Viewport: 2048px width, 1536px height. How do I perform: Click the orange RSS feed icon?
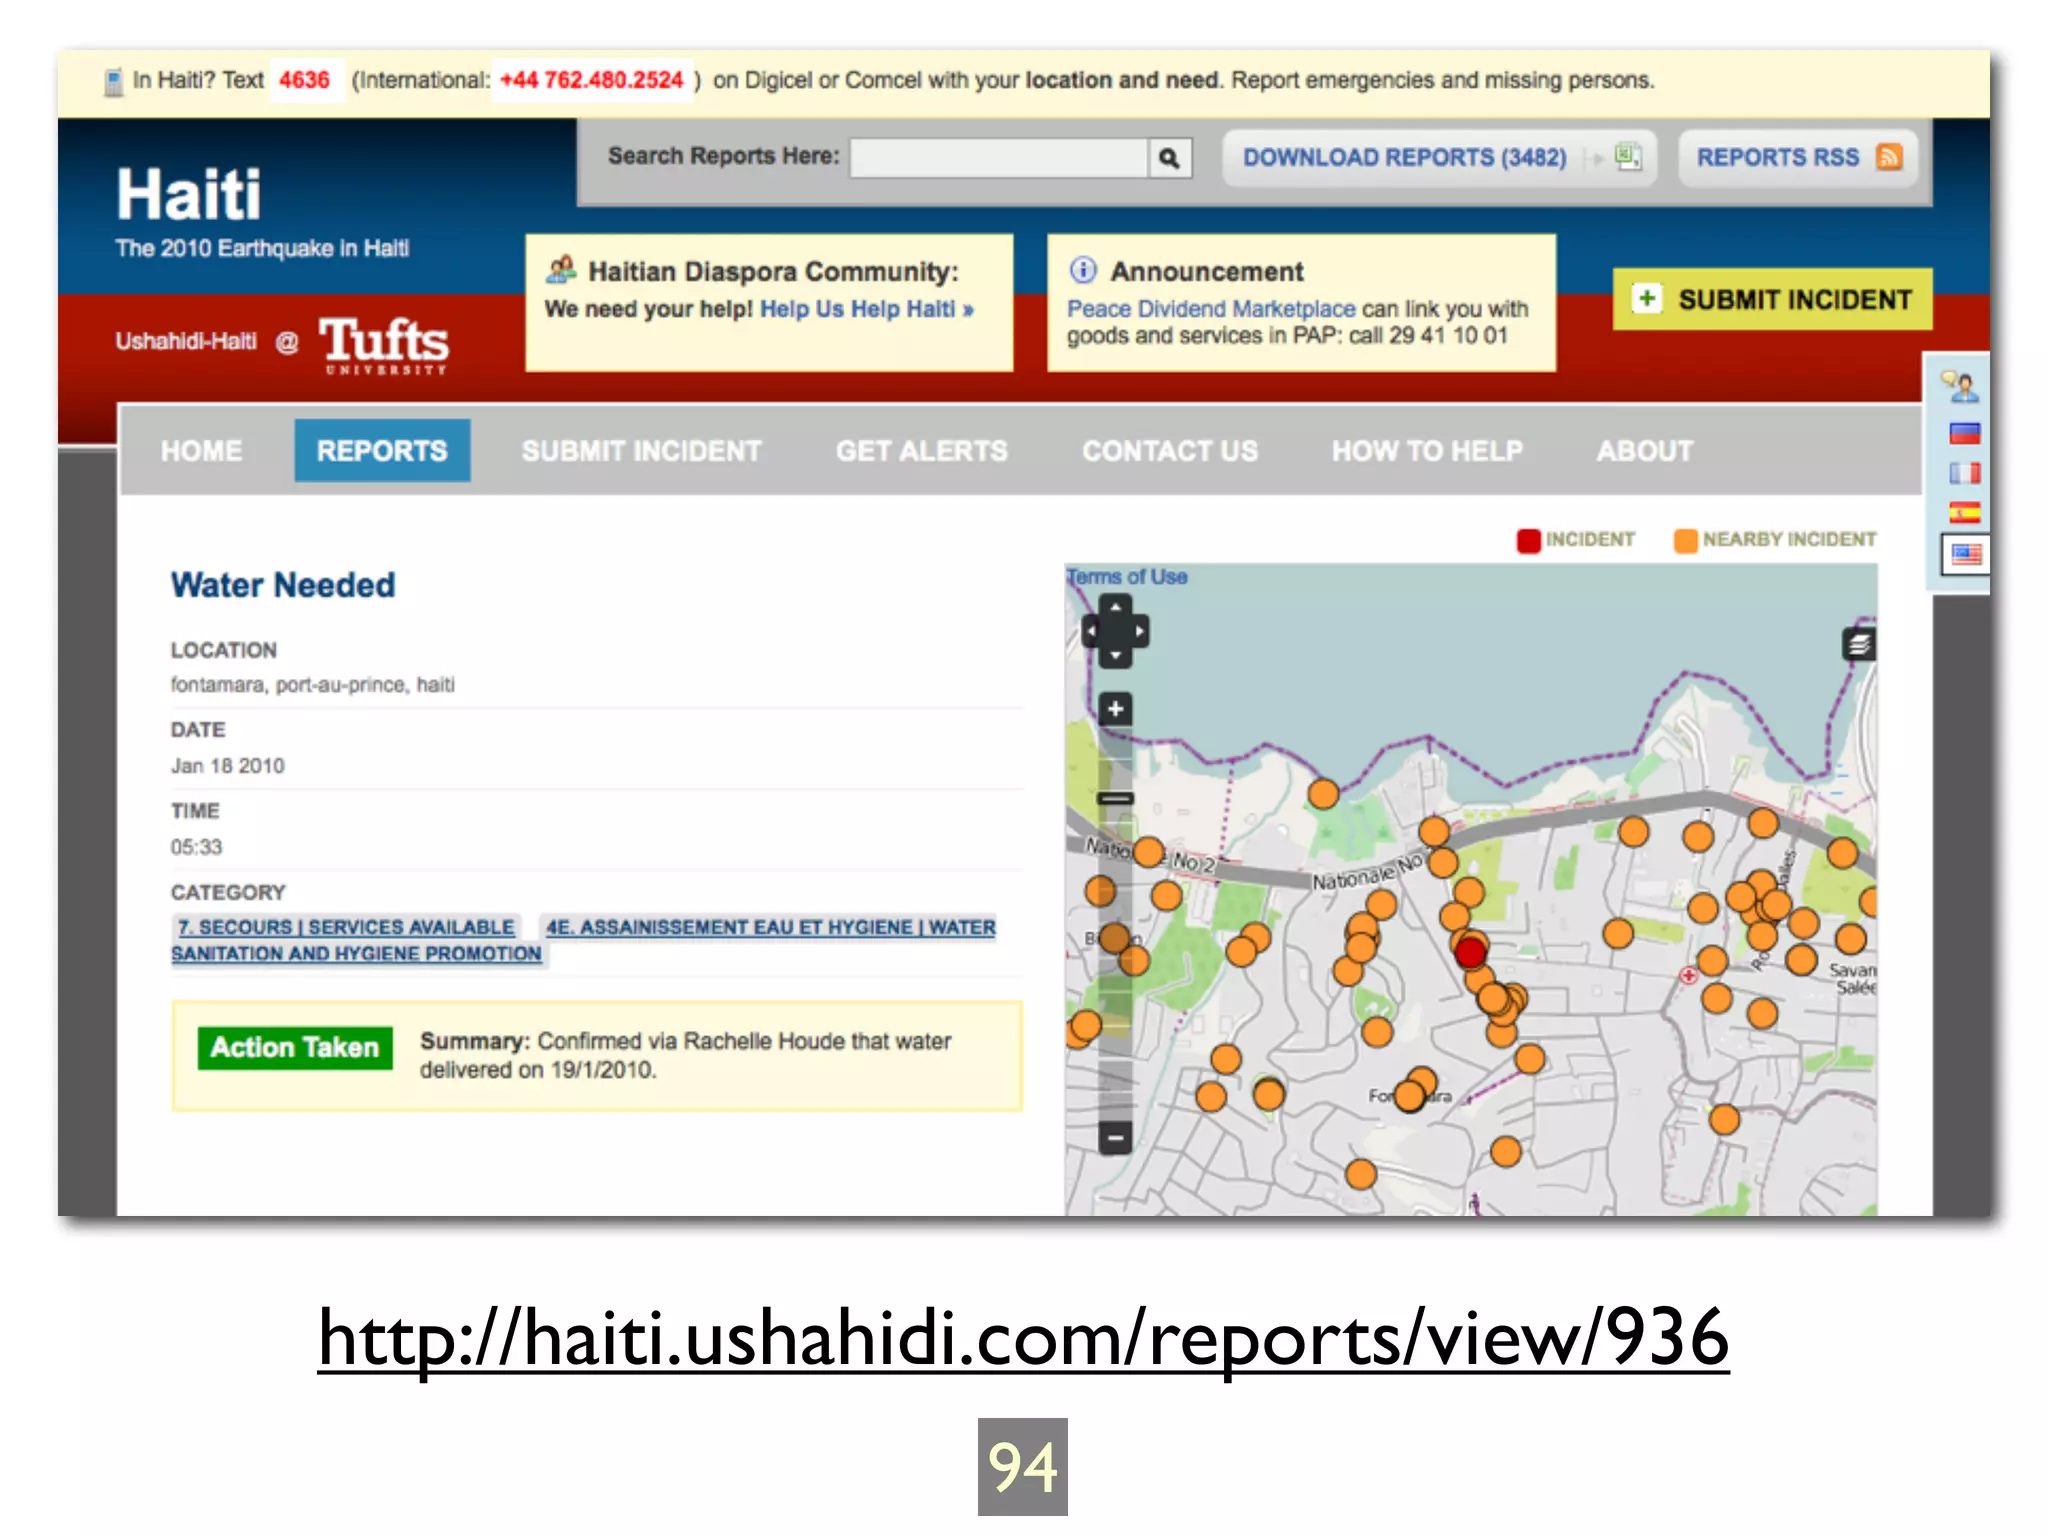pos(1889,157)
